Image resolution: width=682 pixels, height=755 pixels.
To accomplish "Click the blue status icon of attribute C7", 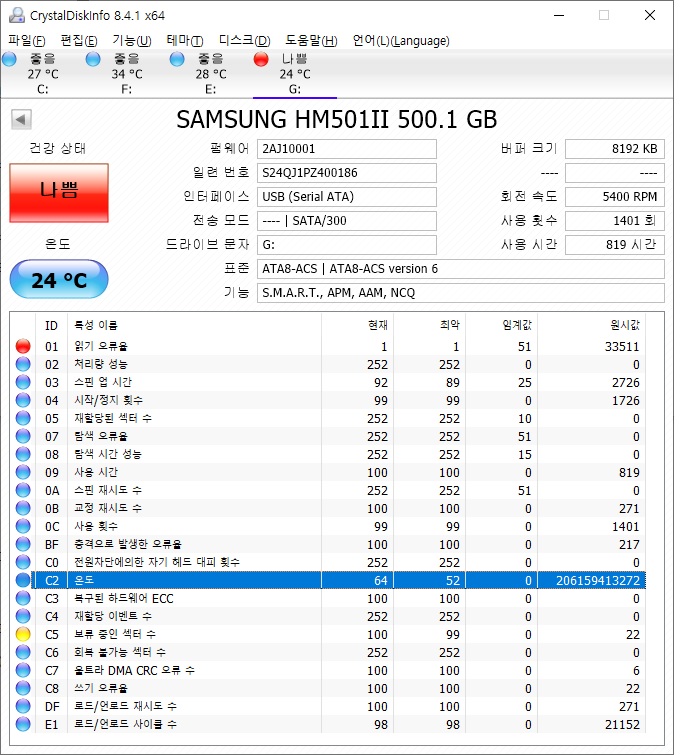I will 23,670.
